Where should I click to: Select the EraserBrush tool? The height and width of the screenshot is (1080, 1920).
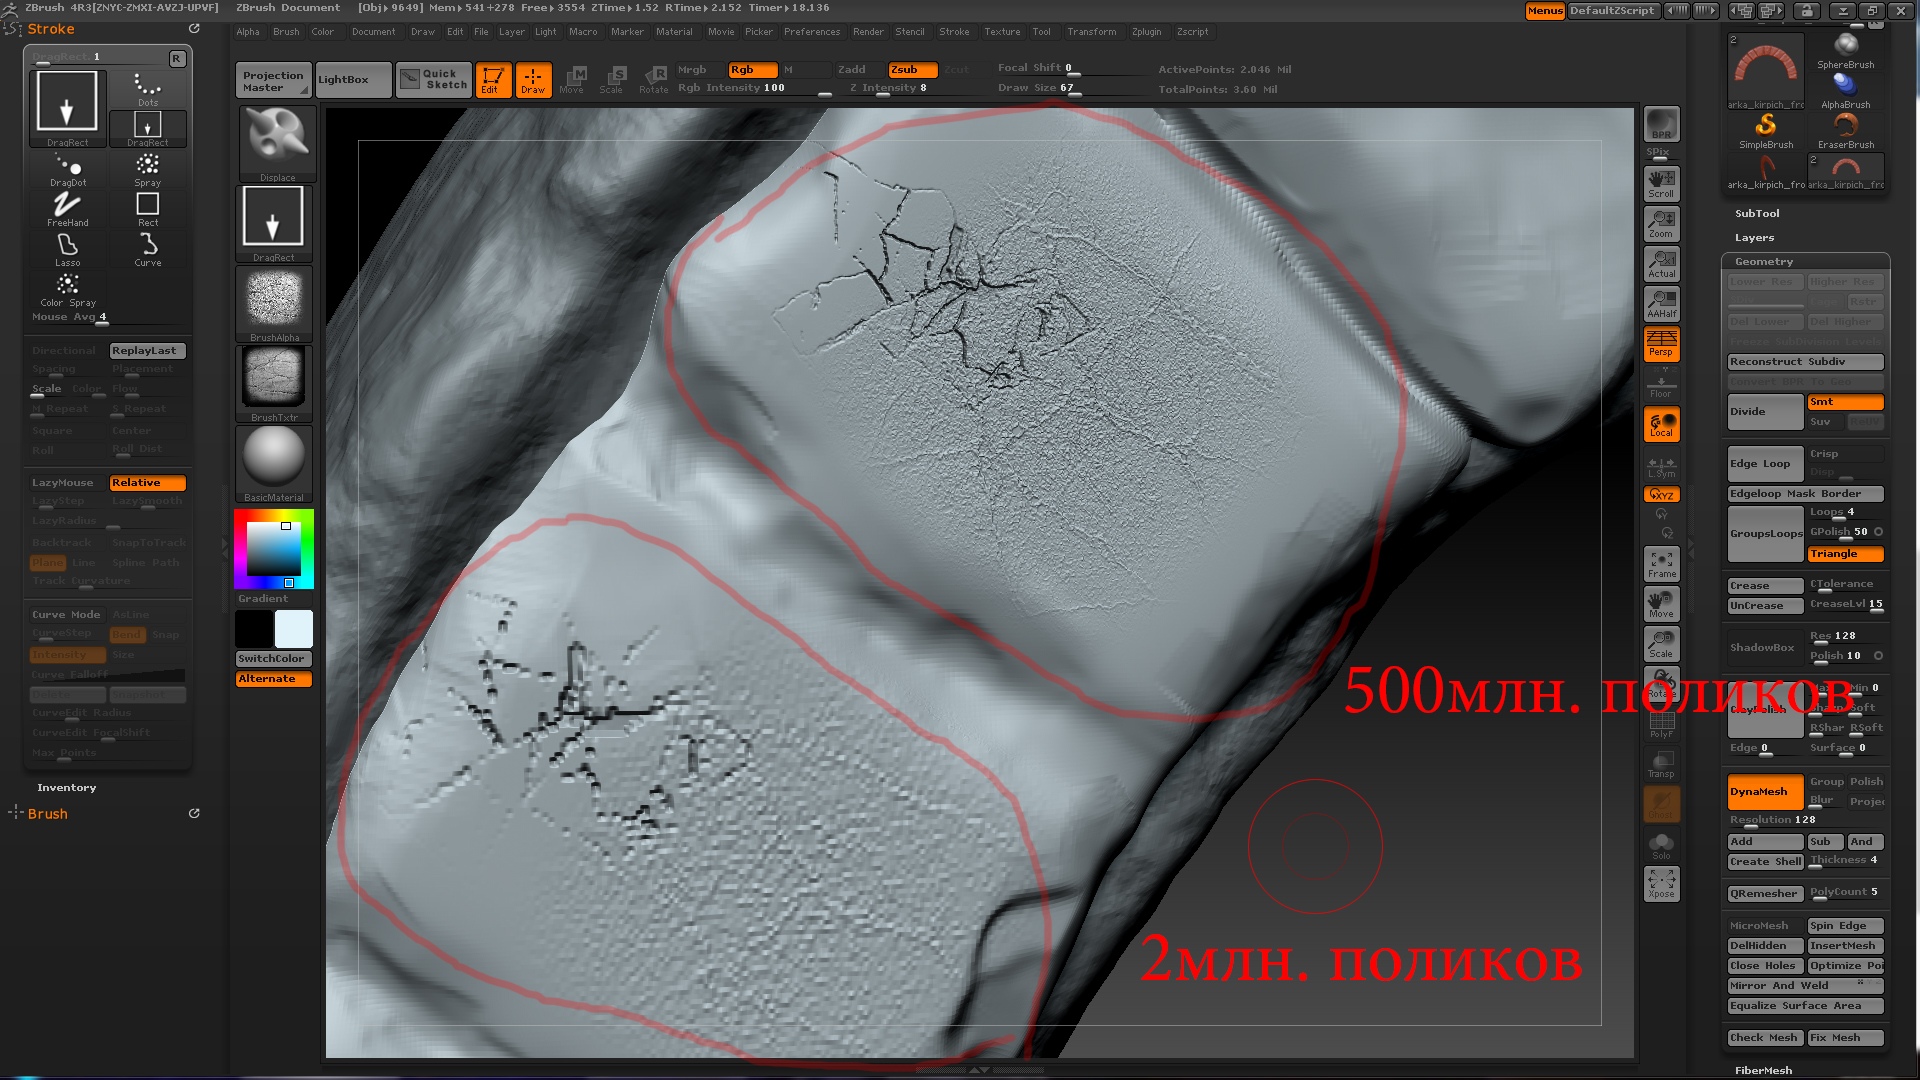(1845, 130)
